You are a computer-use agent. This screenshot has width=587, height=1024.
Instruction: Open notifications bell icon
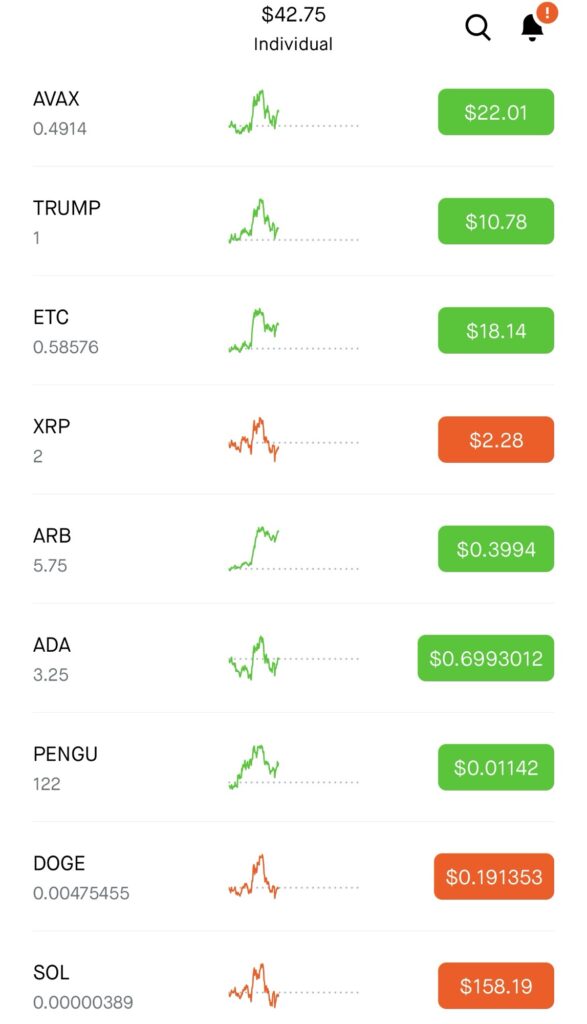(532, 27)
